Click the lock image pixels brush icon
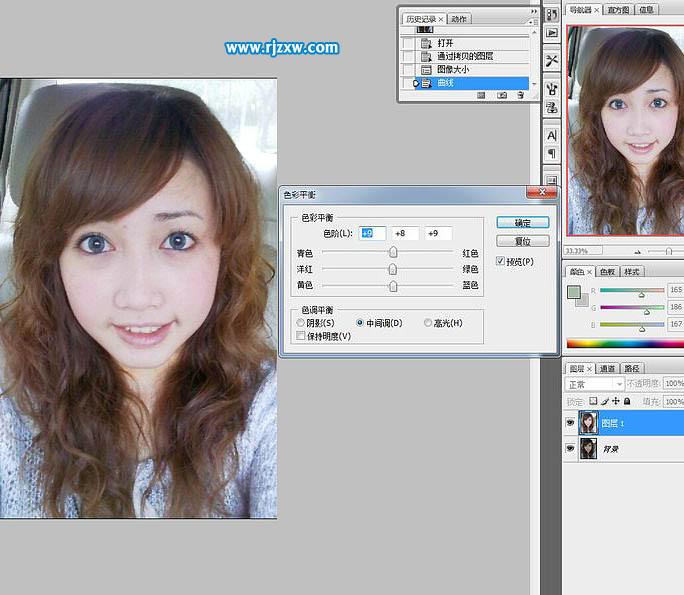Viewport: 684px width, 595px height. (603, 401)
